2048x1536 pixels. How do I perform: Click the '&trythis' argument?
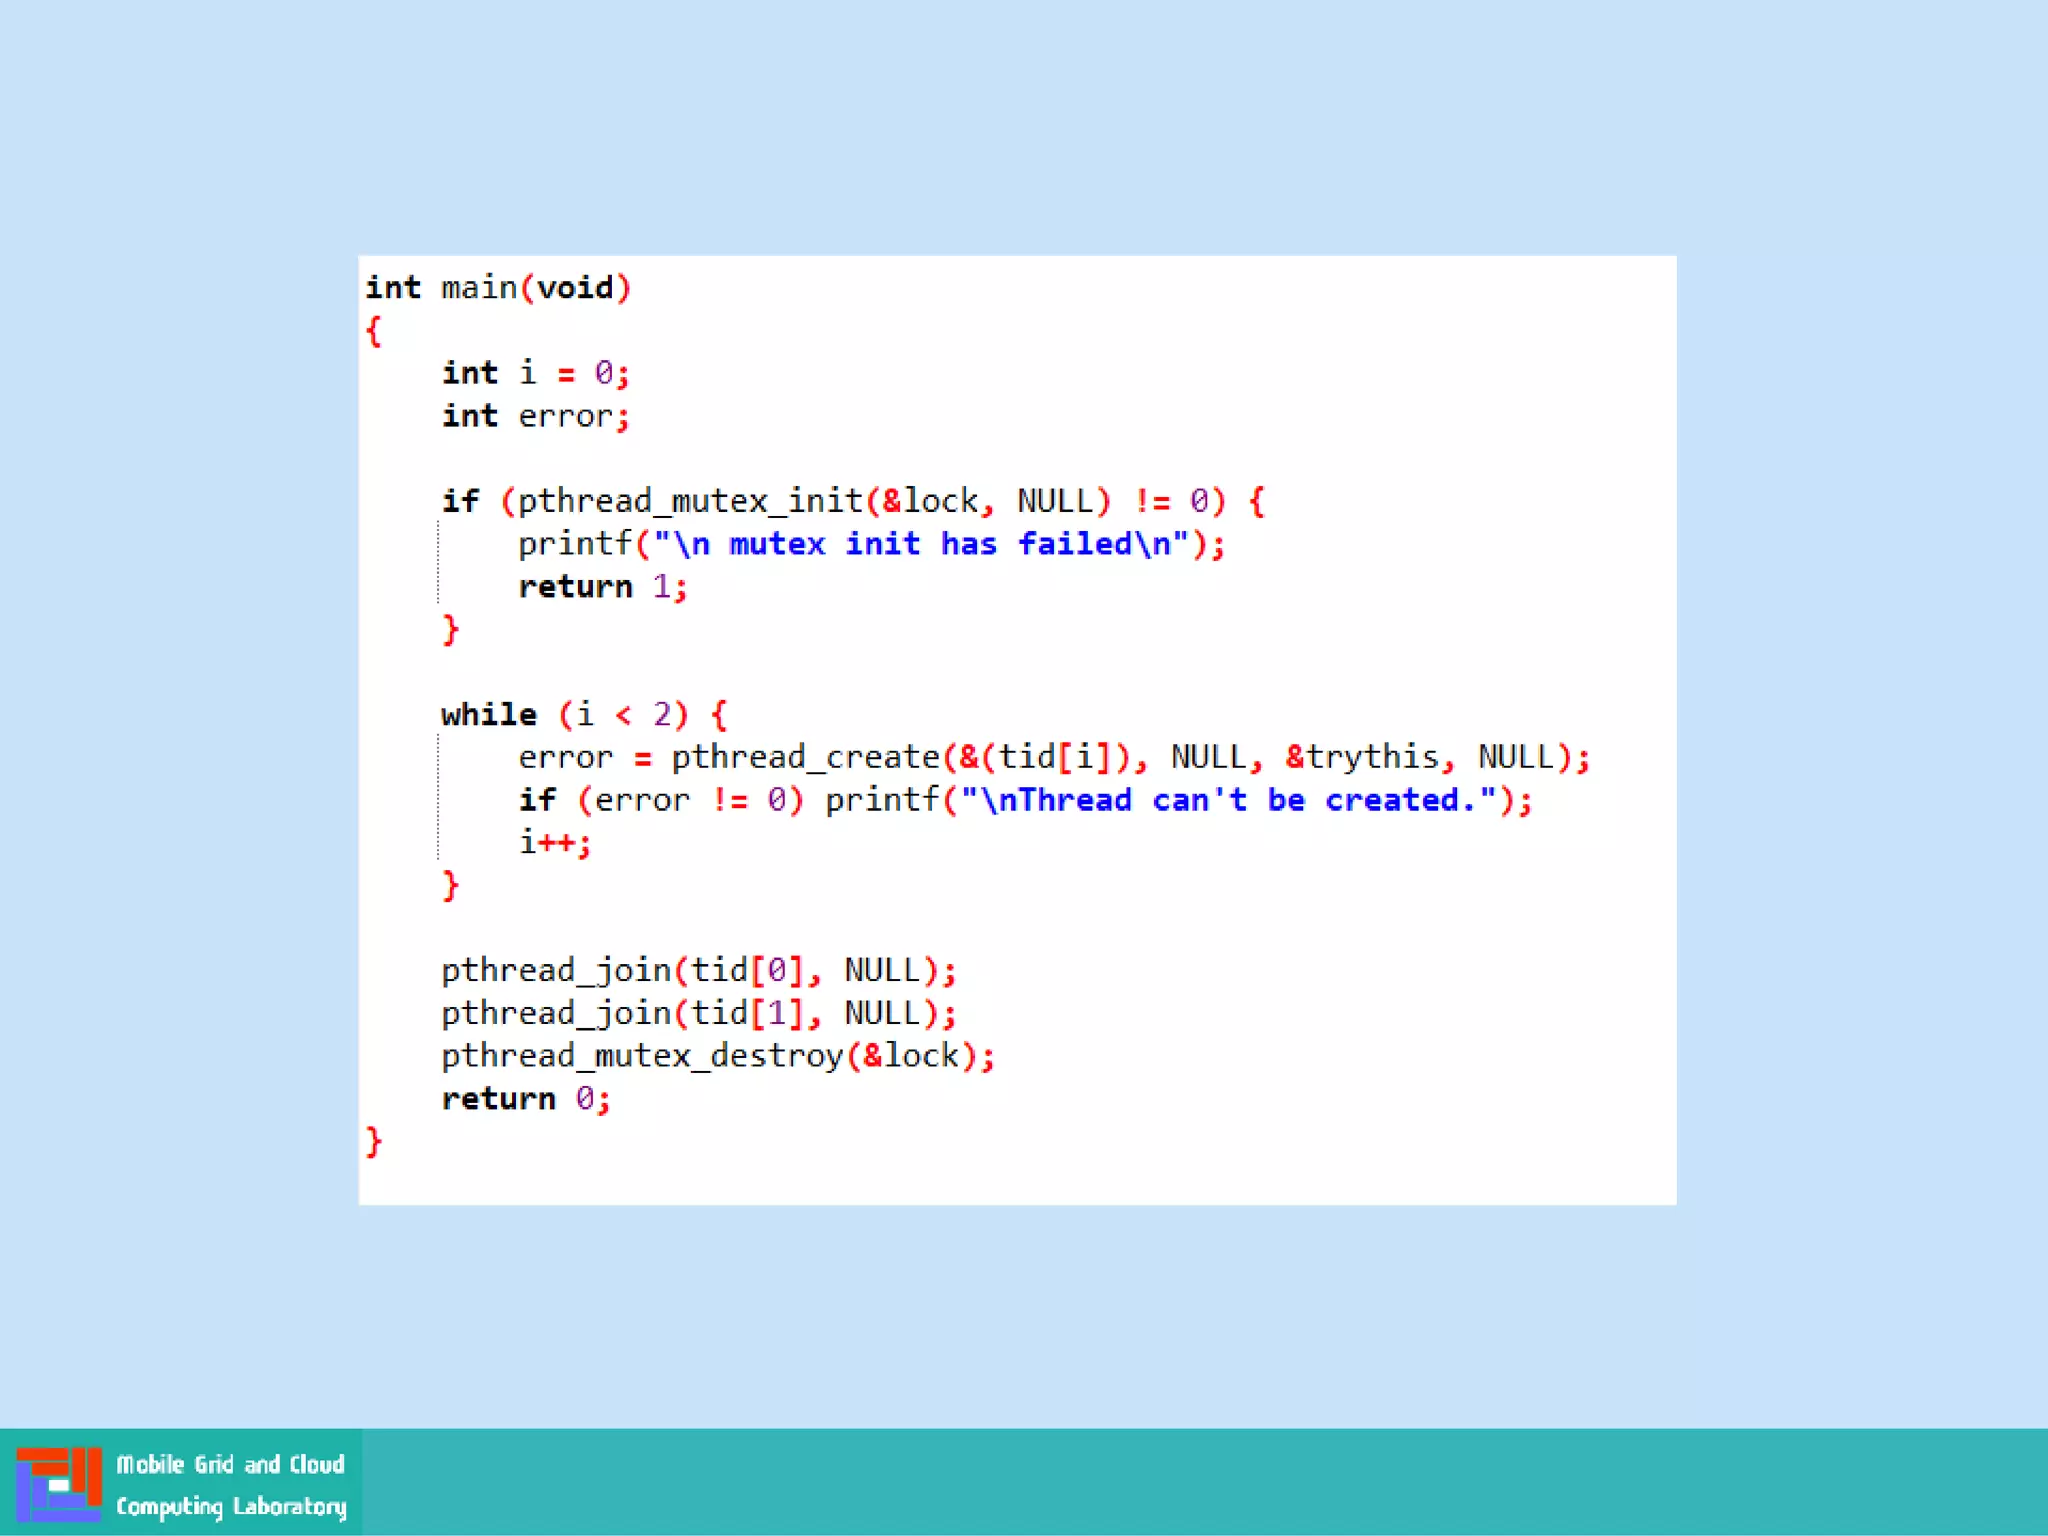tap(1362, 757)
